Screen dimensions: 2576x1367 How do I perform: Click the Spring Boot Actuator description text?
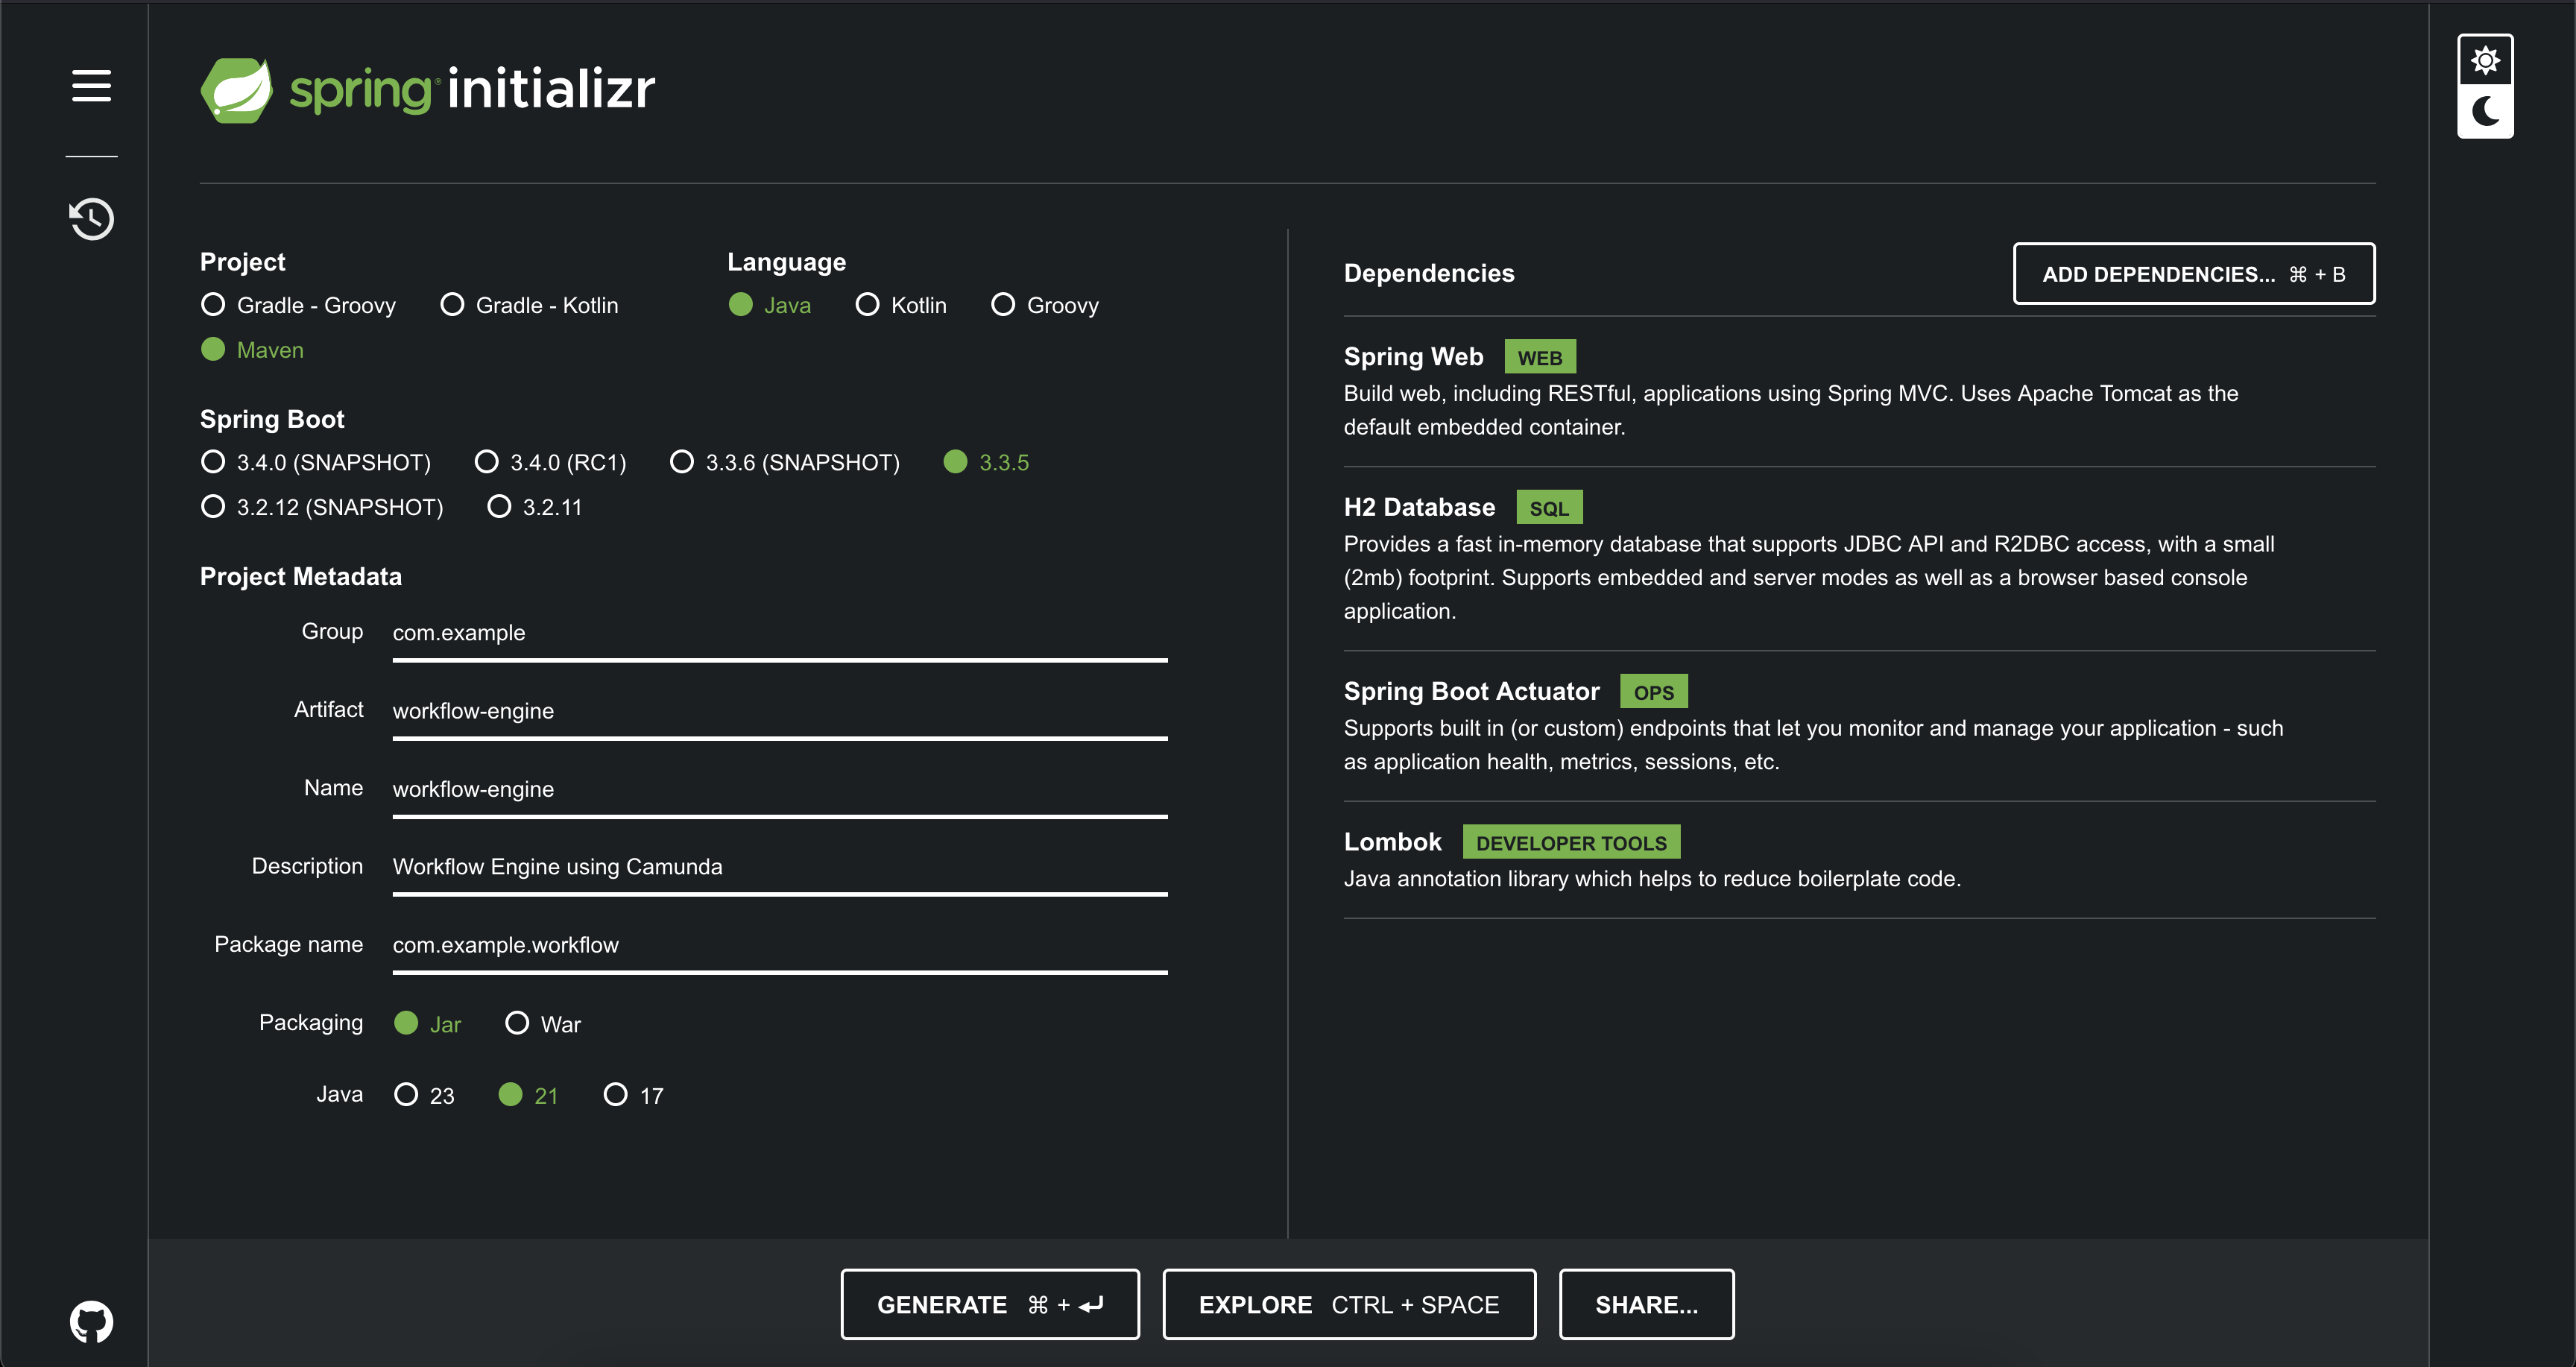point(1814,745)
